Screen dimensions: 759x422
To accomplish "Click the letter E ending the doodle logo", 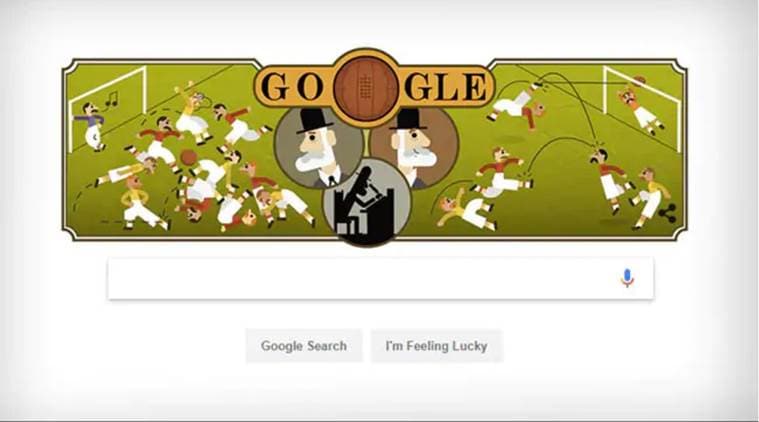I will coord(475,88).
